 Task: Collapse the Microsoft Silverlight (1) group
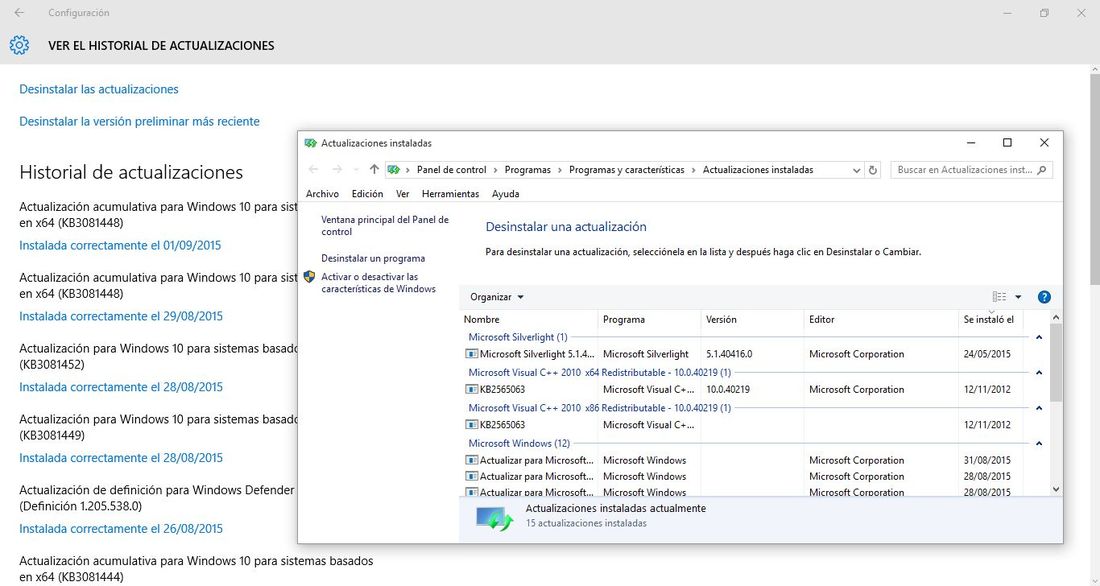(1039, 338)
